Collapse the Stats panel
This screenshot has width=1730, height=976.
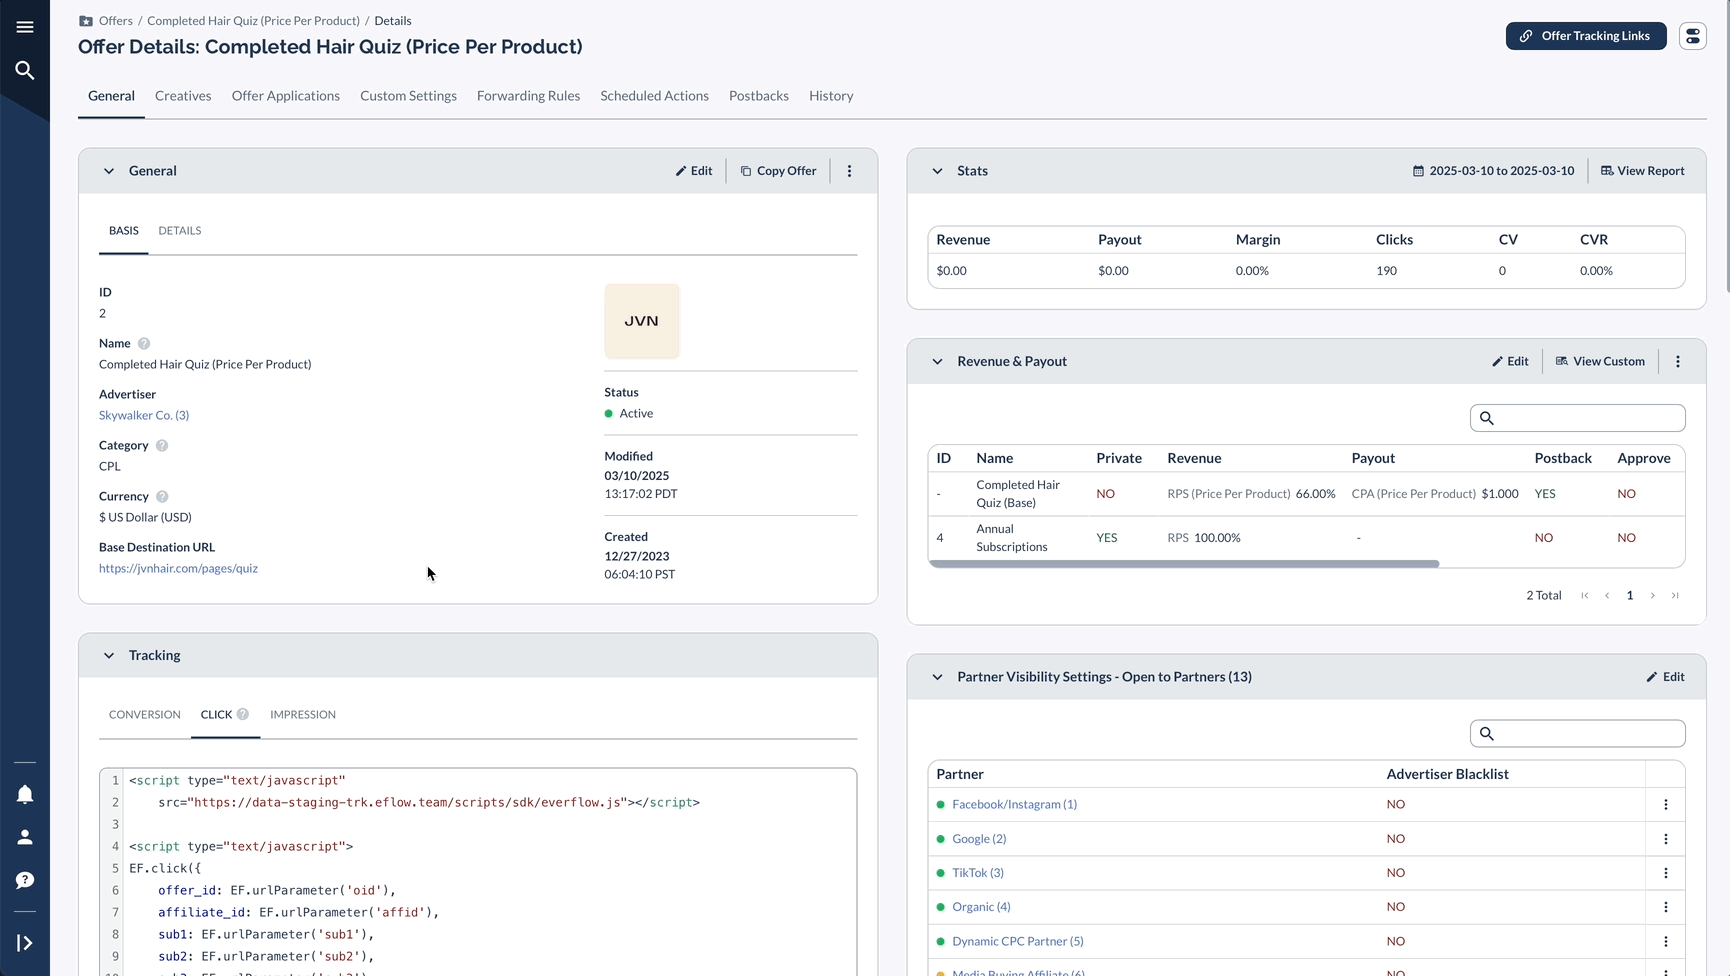point(937,171)
